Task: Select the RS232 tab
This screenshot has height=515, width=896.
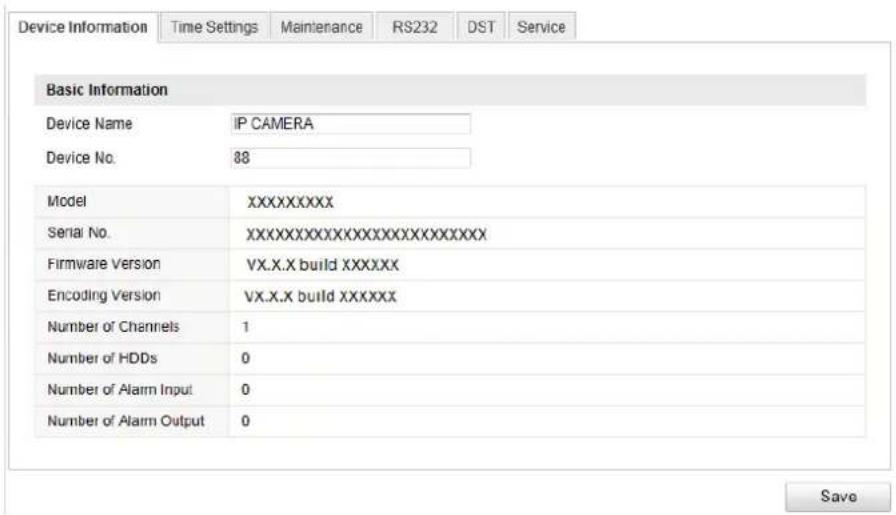Action: click(x=415, y=27)
